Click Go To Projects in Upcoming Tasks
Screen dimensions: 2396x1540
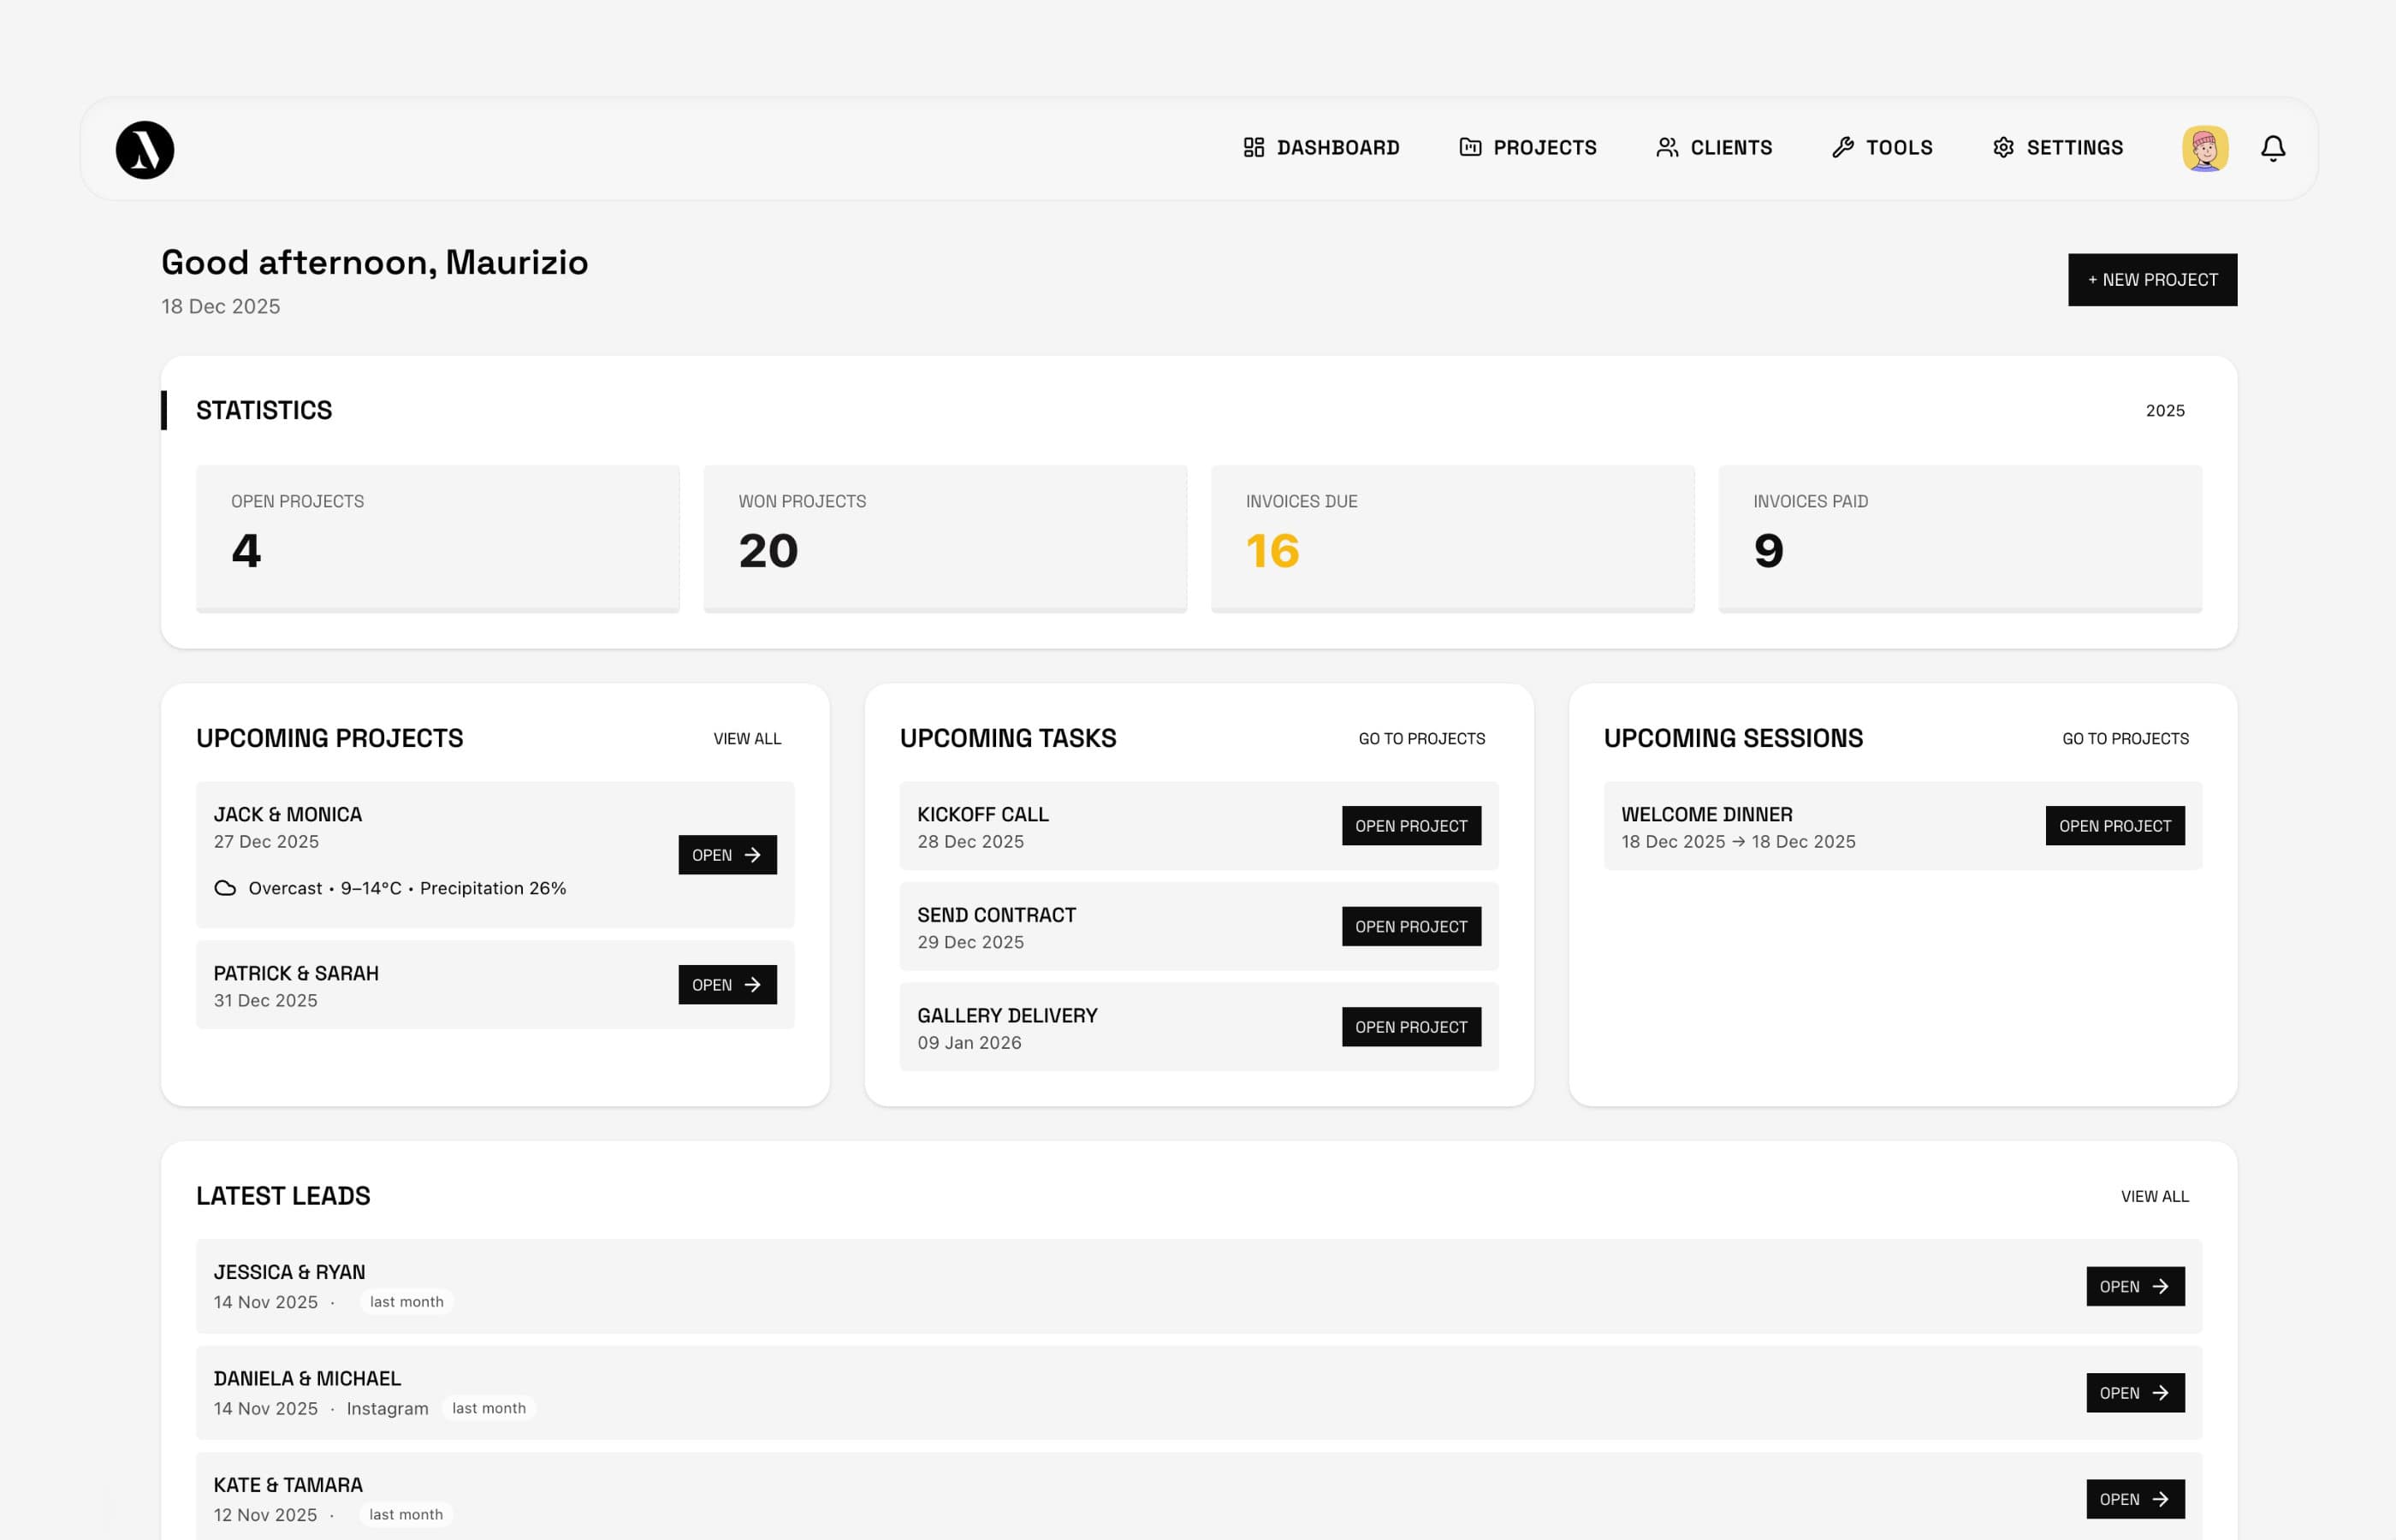(x=1421, y=738)
